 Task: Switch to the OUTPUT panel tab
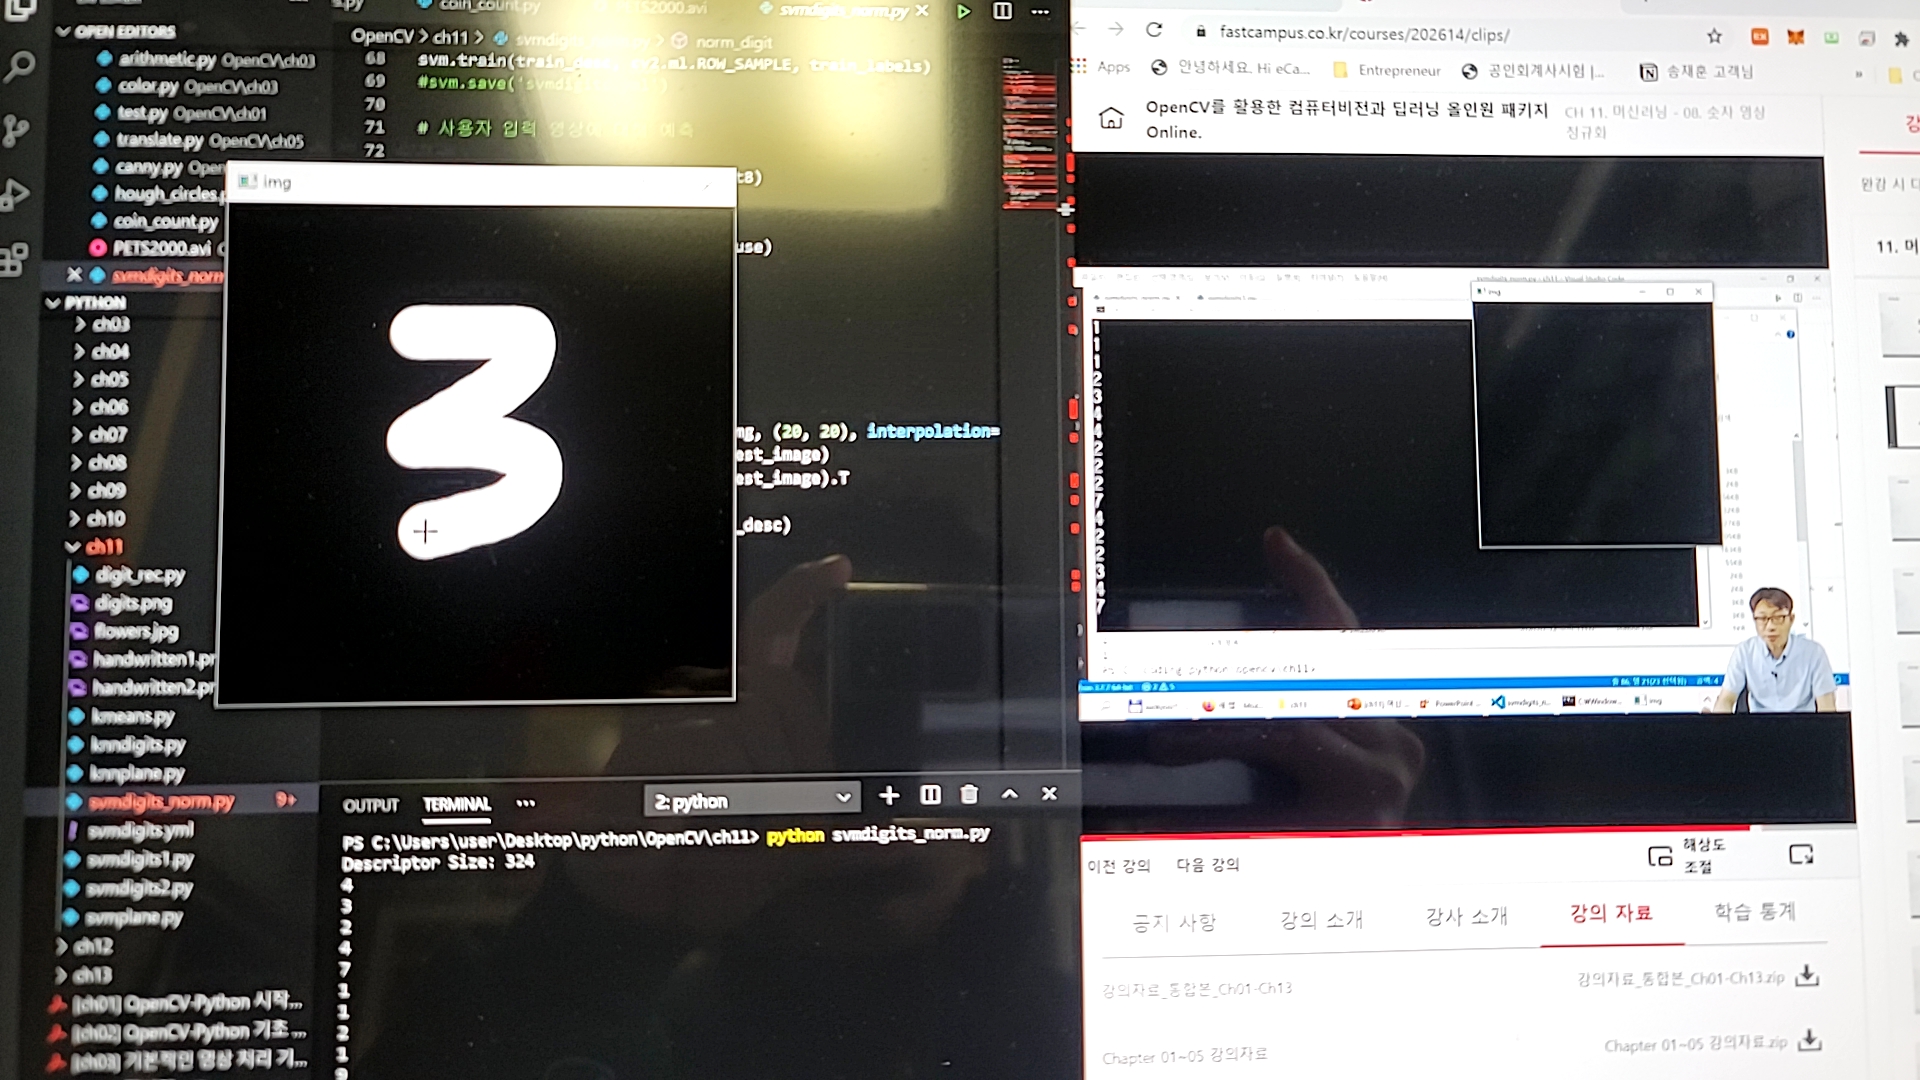[x=370, y=805]
